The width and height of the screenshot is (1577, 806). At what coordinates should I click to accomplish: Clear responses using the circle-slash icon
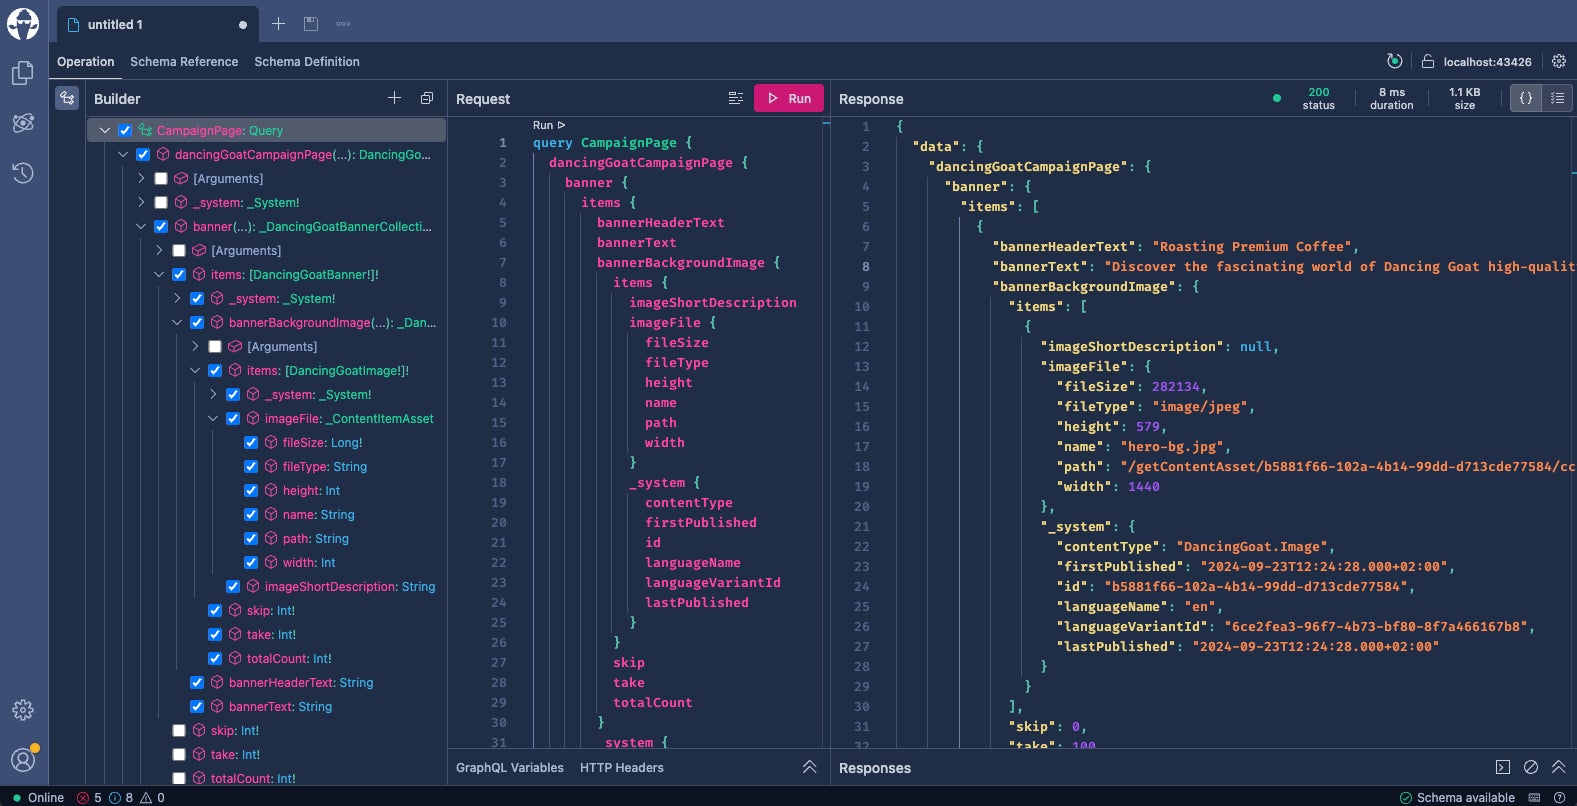(x=1531, y=767)
